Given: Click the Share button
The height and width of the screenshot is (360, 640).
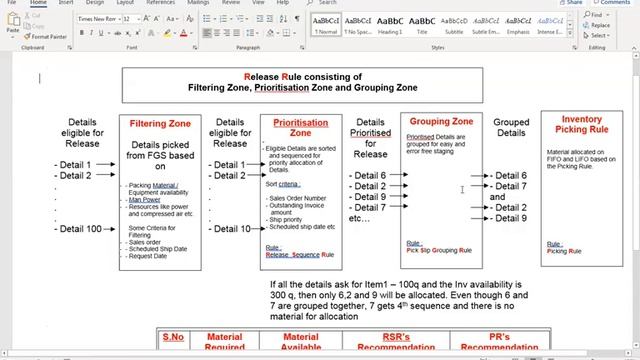Looking at the screenshot, I should tap(571, 2).
